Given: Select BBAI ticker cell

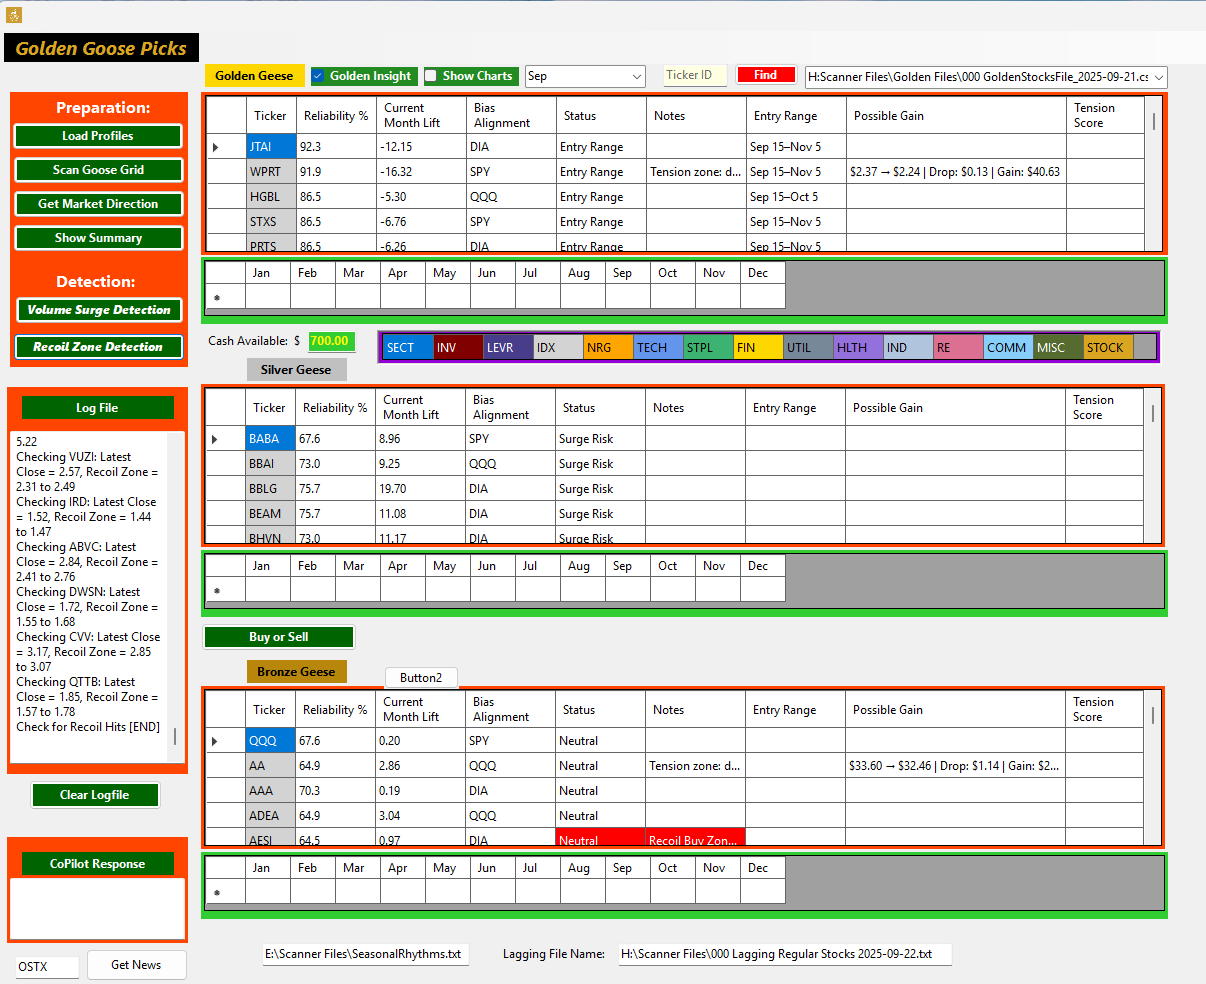Looking at the screenshot, I should tap(270, 464).
